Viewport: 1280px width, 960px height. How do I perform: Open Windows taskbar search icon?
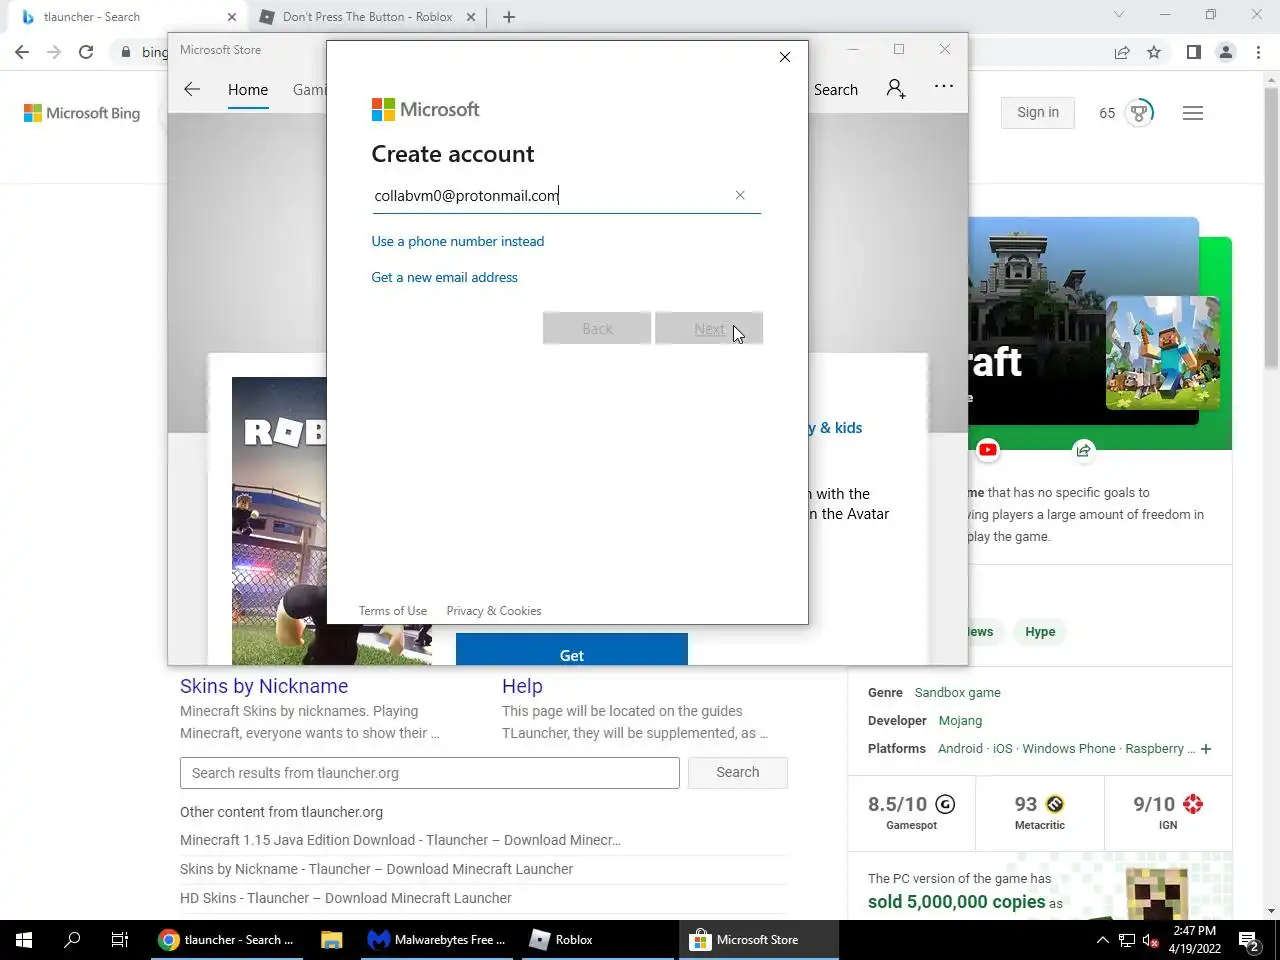pos(72,940)
